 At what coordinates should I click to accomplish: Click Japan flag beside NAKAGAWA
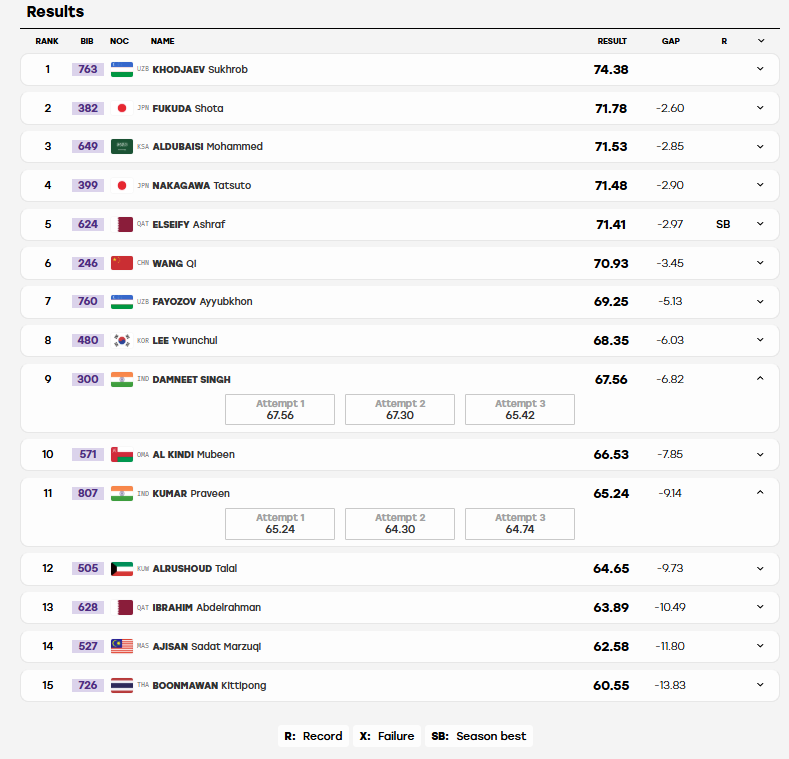click(x=122, y=185)
